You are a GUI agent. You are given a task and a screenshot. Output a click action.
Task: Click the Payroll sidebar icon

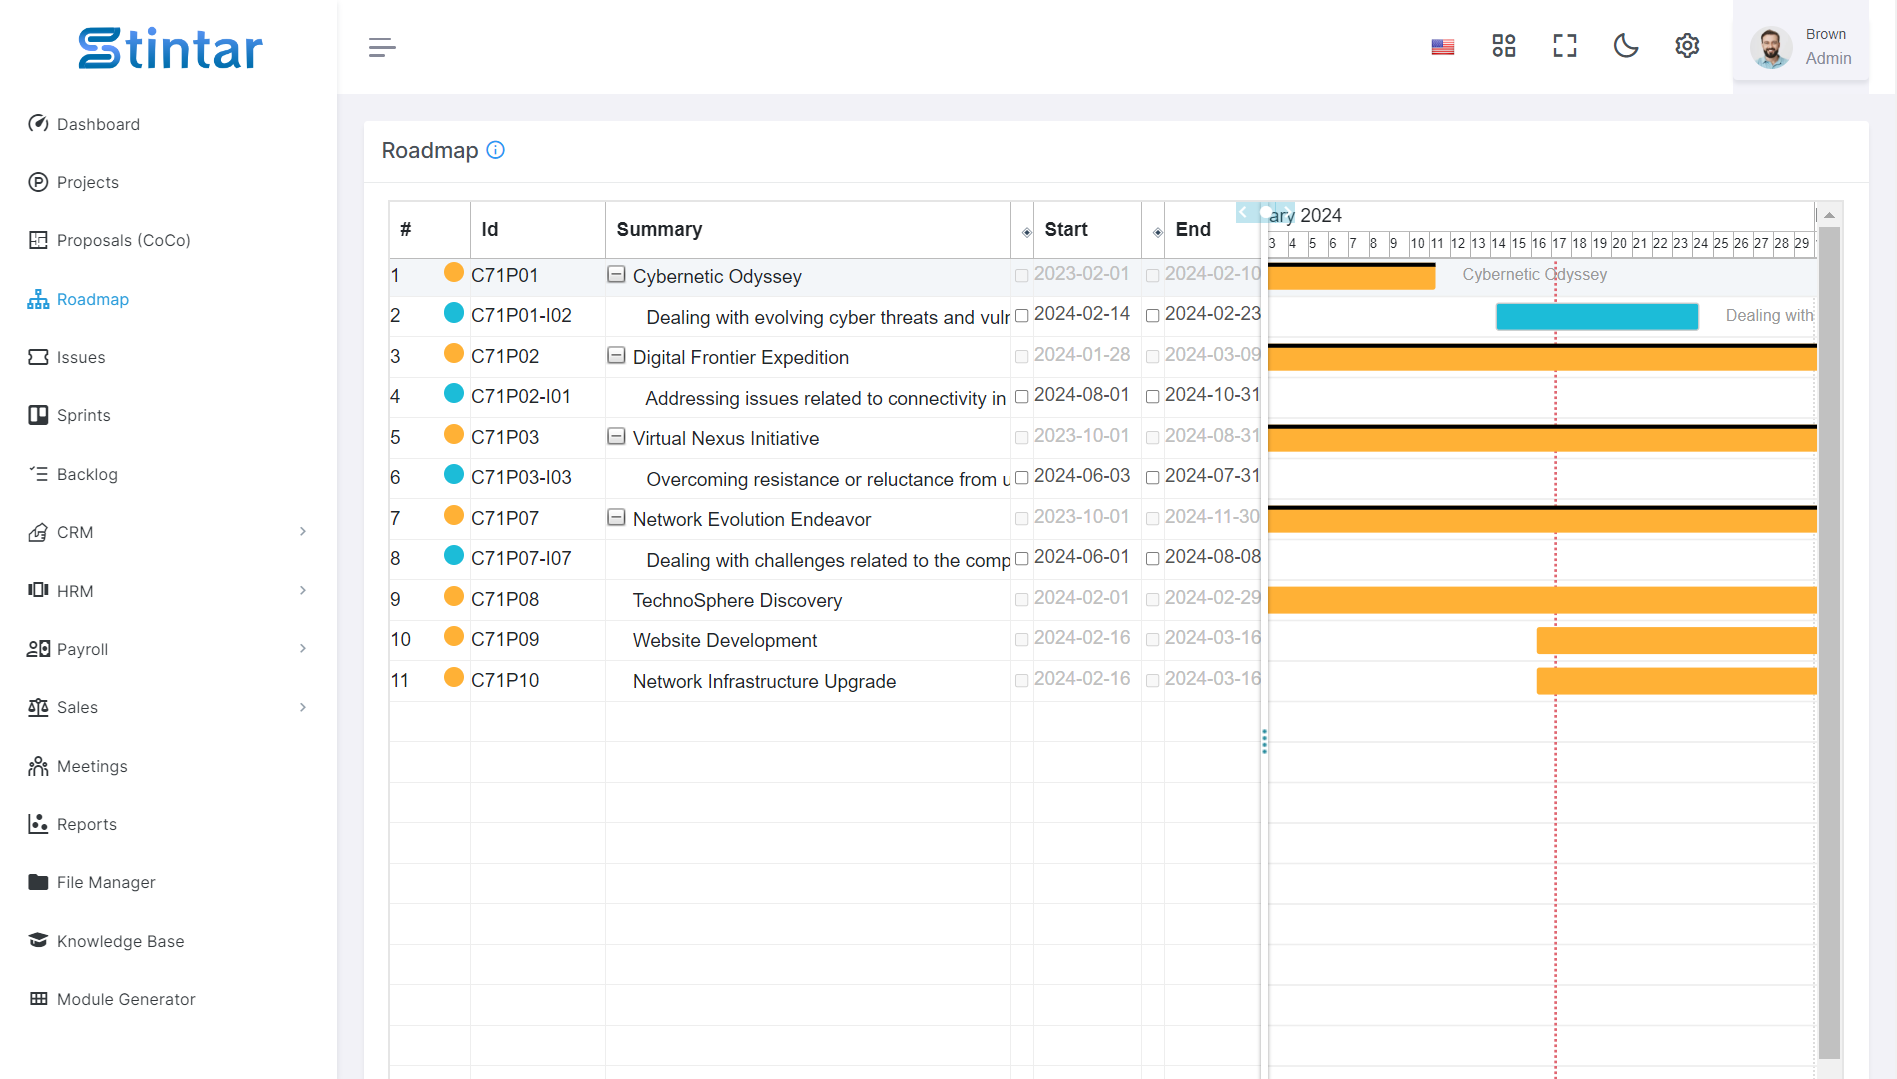[x=38, y=649]
